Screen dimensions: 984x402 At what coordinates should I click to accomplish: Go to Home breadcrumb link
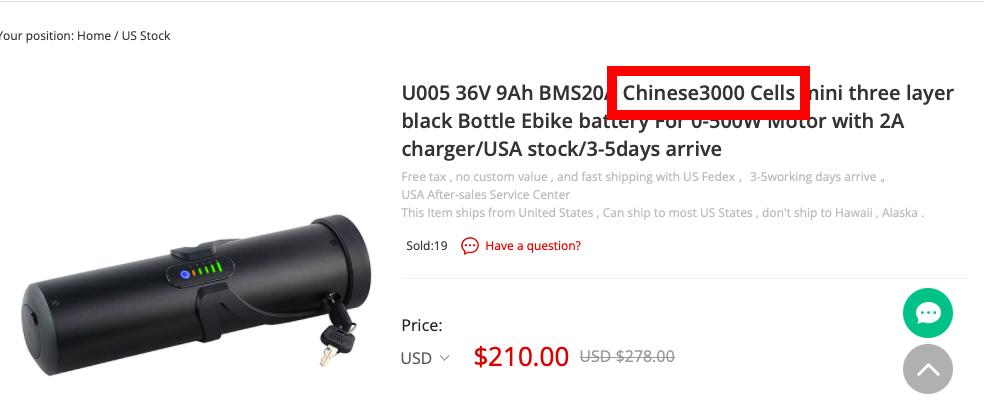point(94,36)
